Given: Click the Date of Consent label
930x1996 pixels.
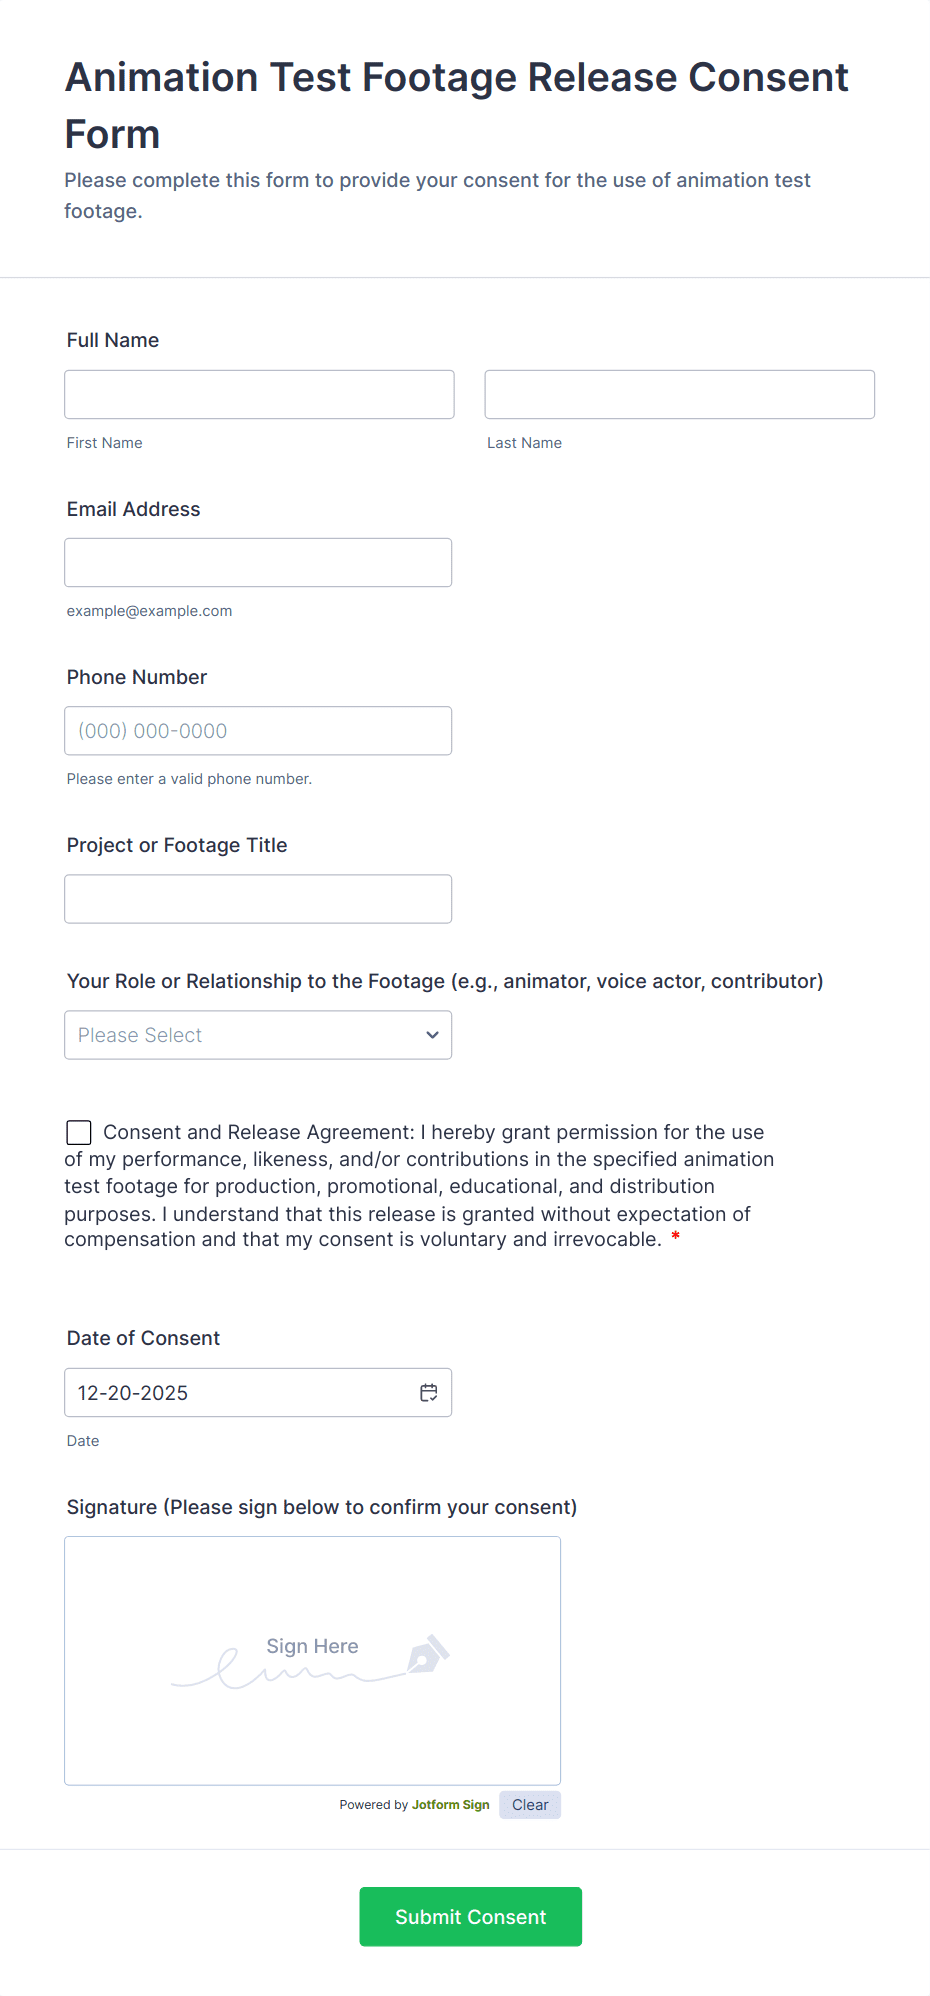Looking at the screenshot, I should point(143,1338).
